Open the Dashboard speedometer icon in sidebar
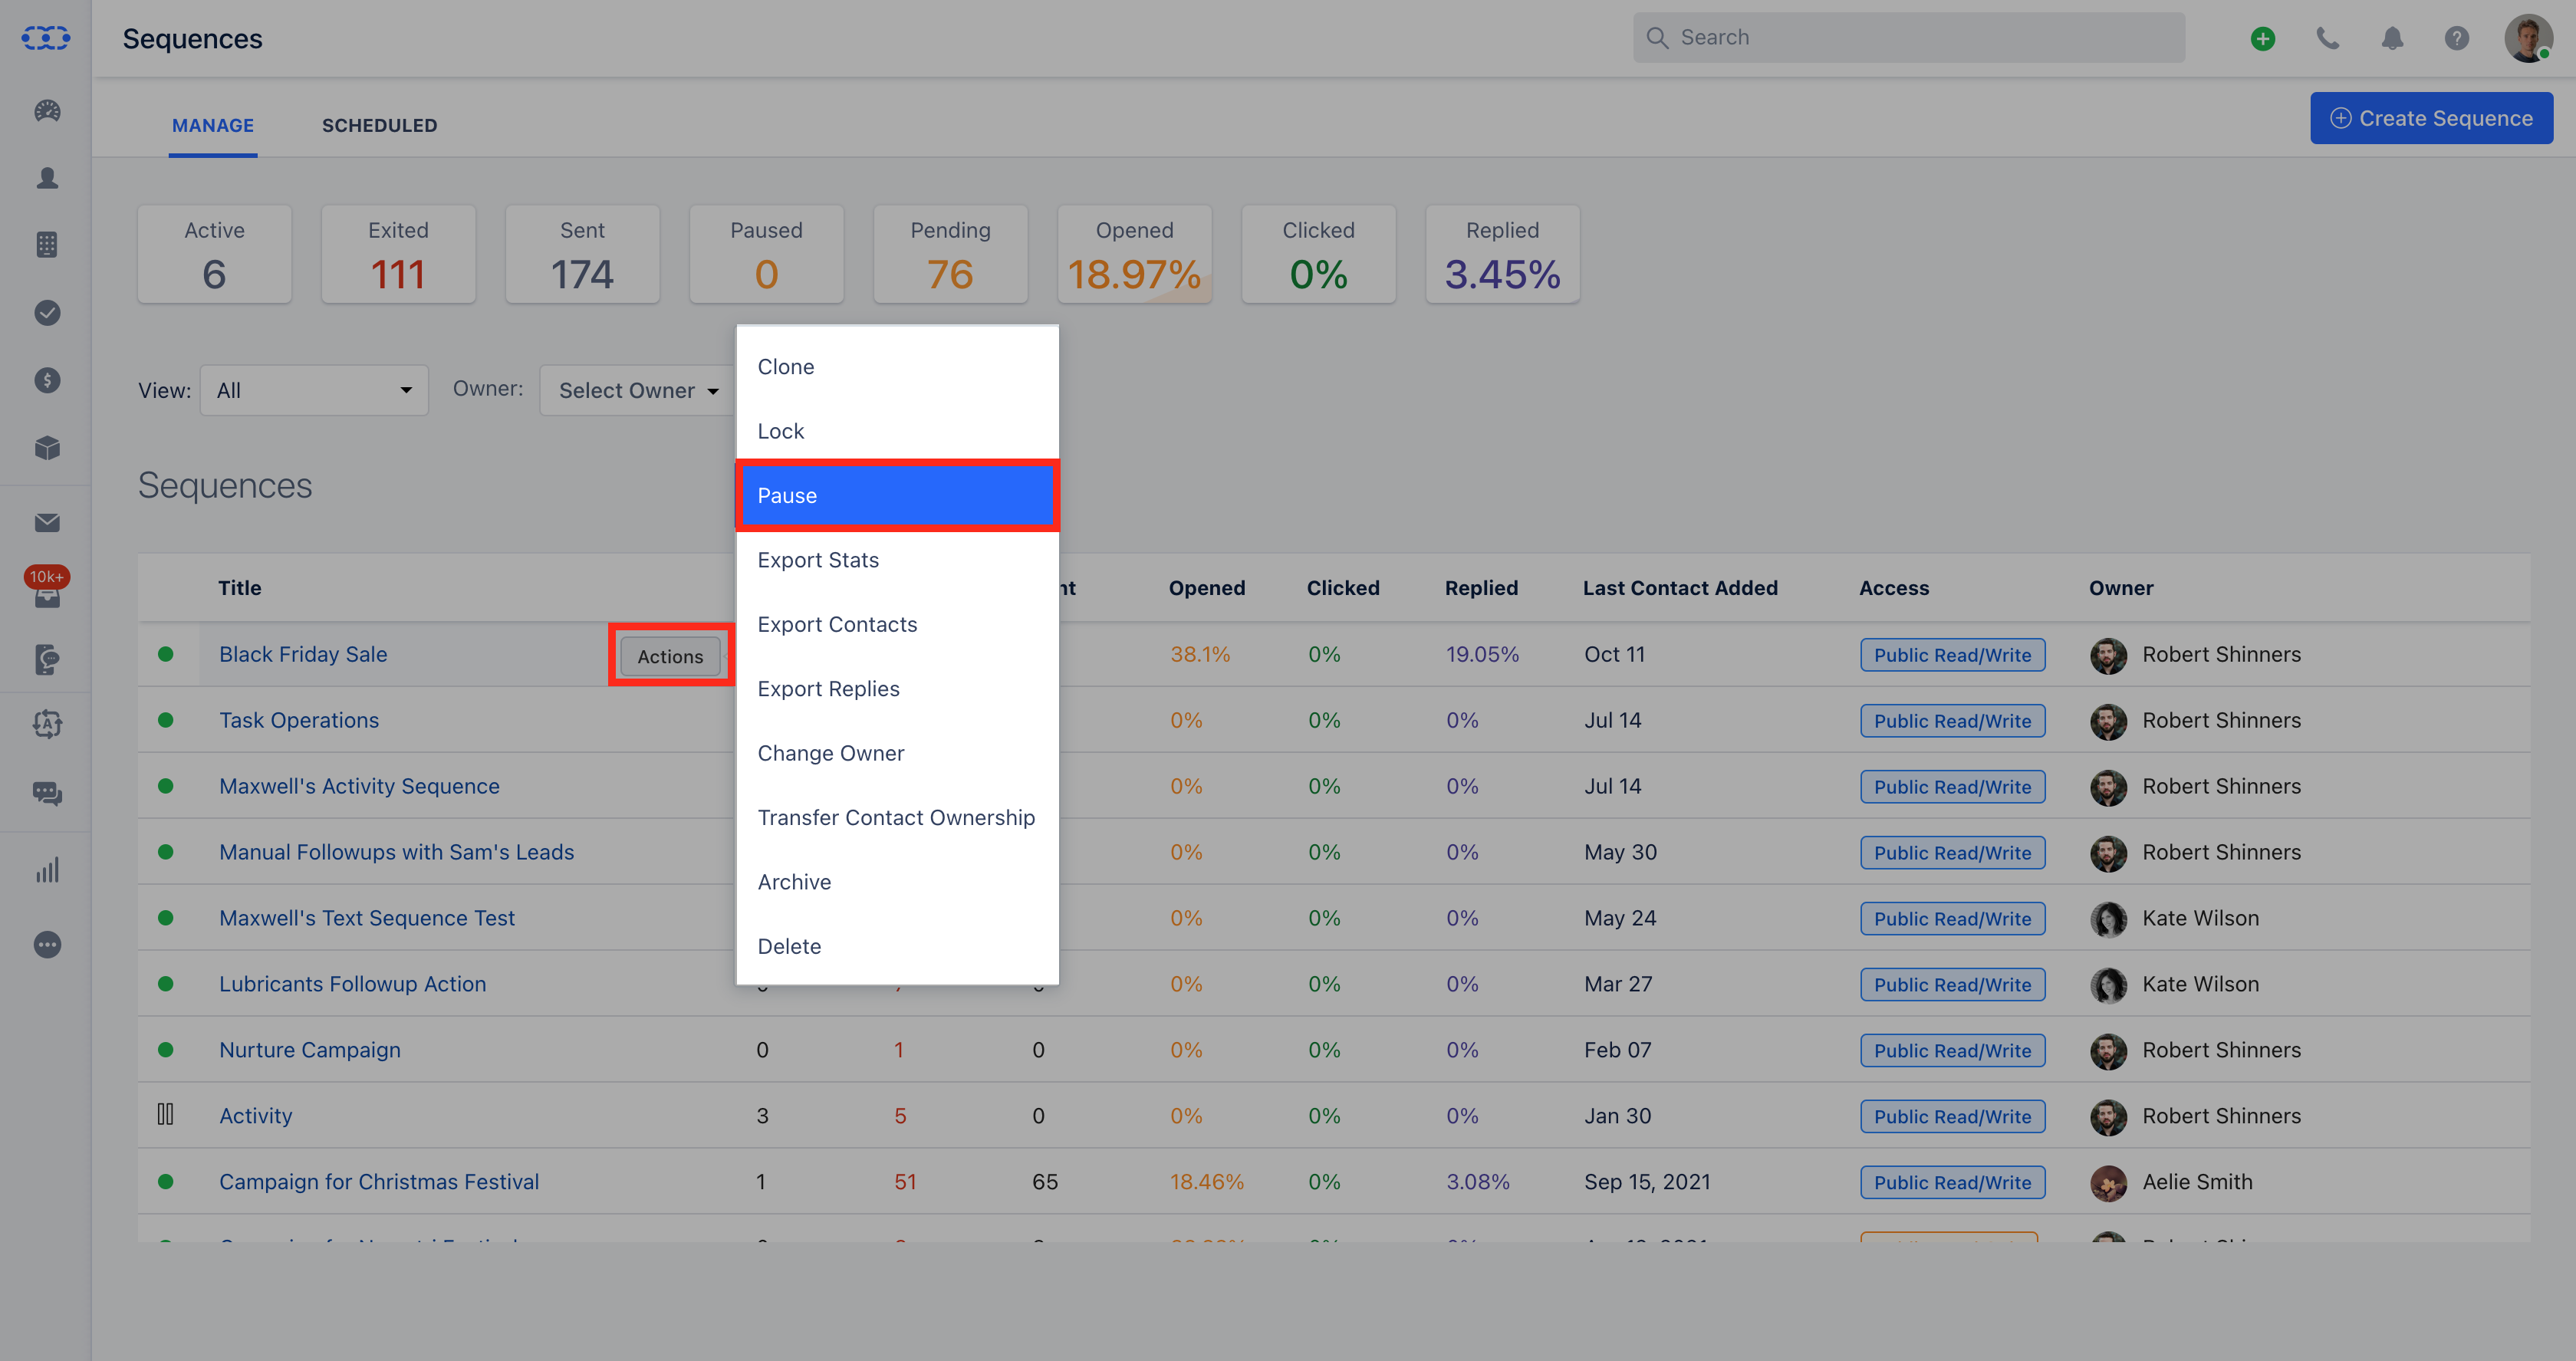Screen dimensions: 2576x1361 click(46, 111)
